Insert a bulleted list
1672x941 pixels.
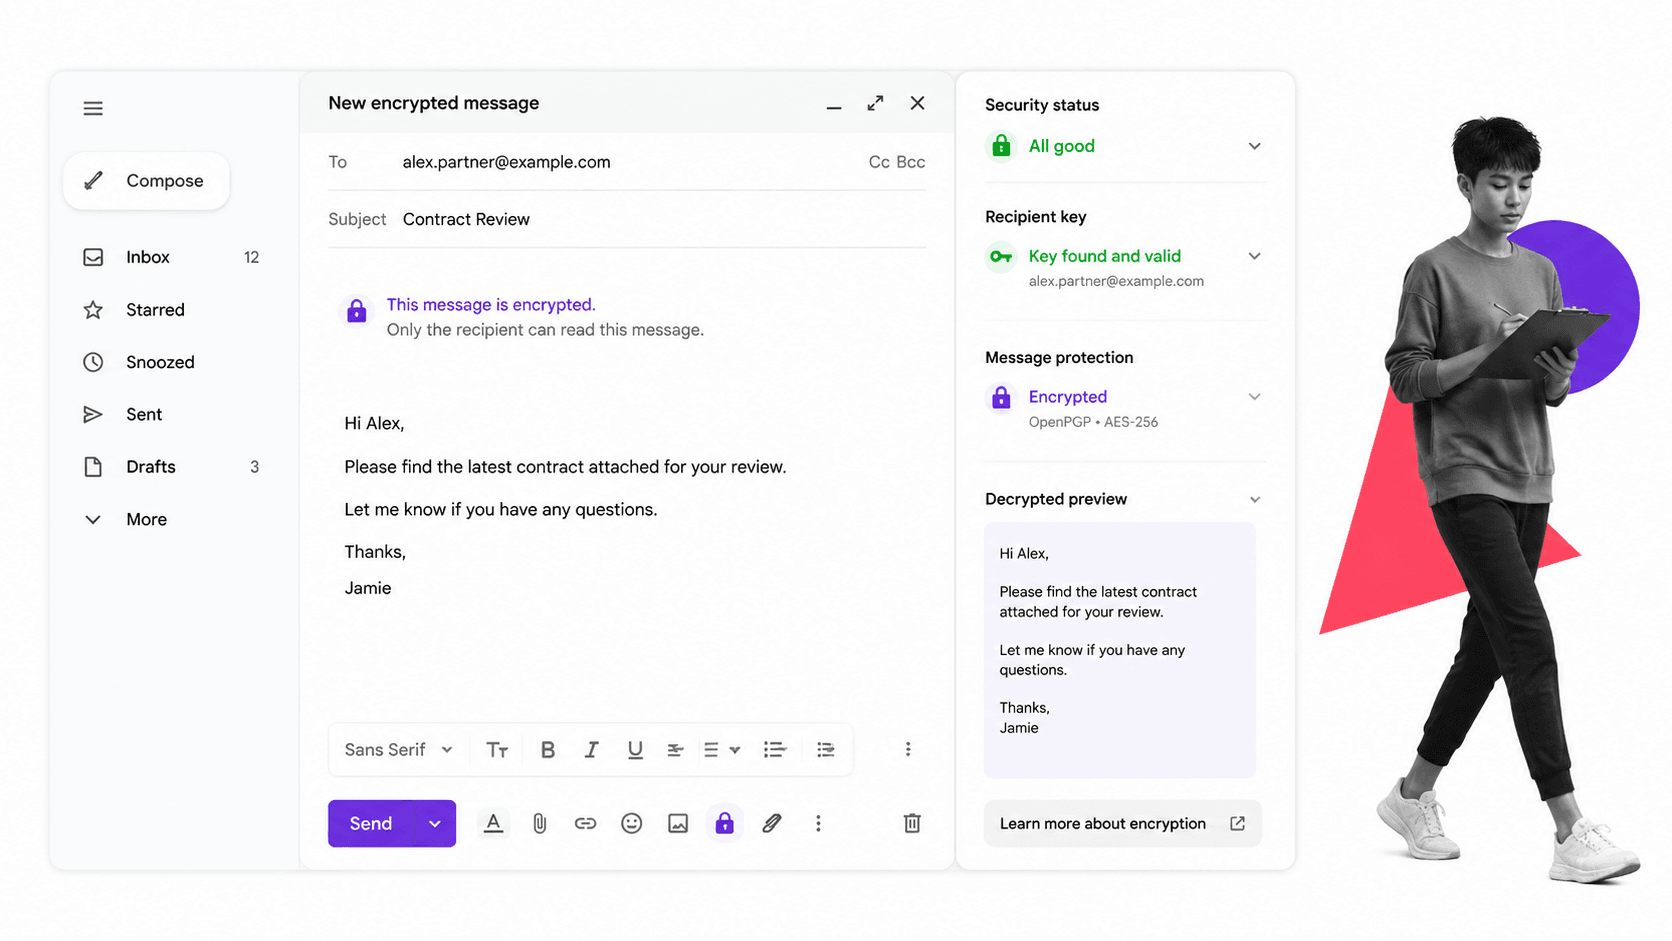coord(825,750)
